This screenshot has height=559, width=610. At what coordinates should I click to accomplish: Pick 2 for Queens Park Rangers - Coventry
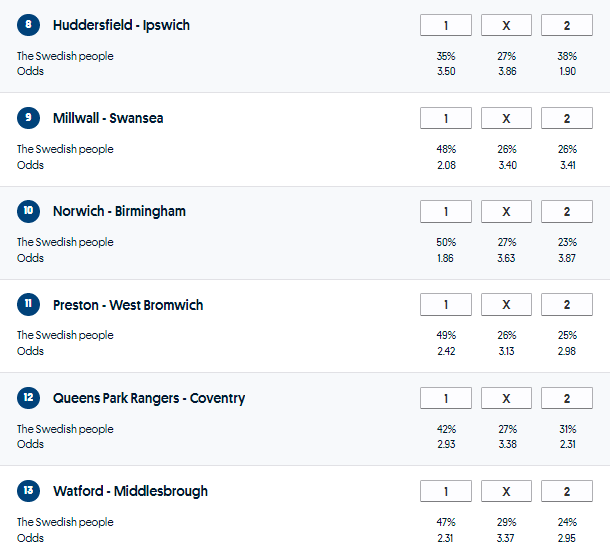coord(566,398)
